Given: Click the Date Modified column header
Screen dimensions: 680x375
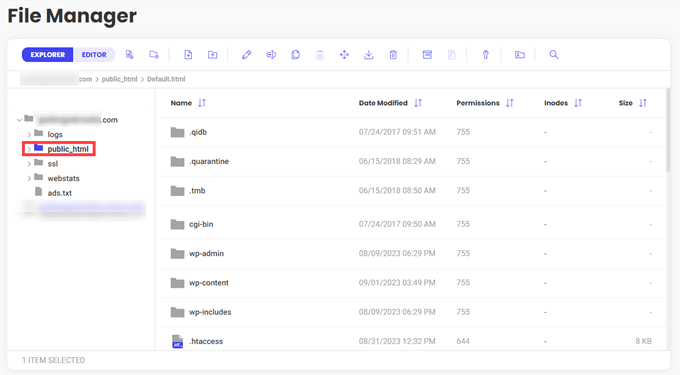Looking at the screenshot, I should [383, 103].
